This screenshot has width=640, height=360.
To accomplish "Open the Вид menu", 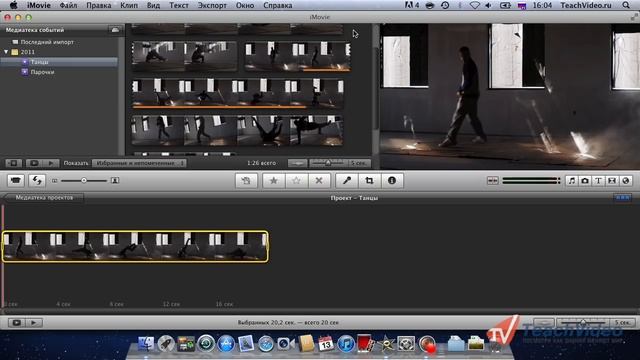I will [x=153, y=5].
